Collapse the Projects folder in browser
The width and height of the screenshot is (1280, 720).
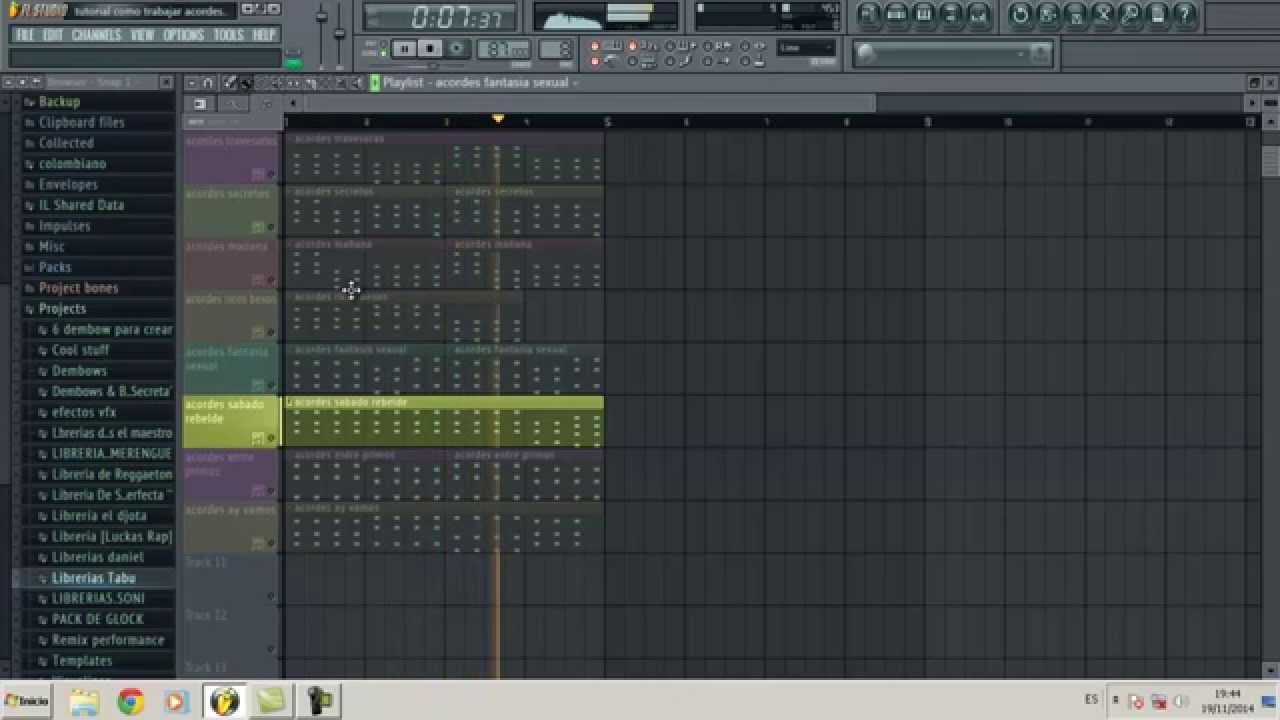point(61,309)
